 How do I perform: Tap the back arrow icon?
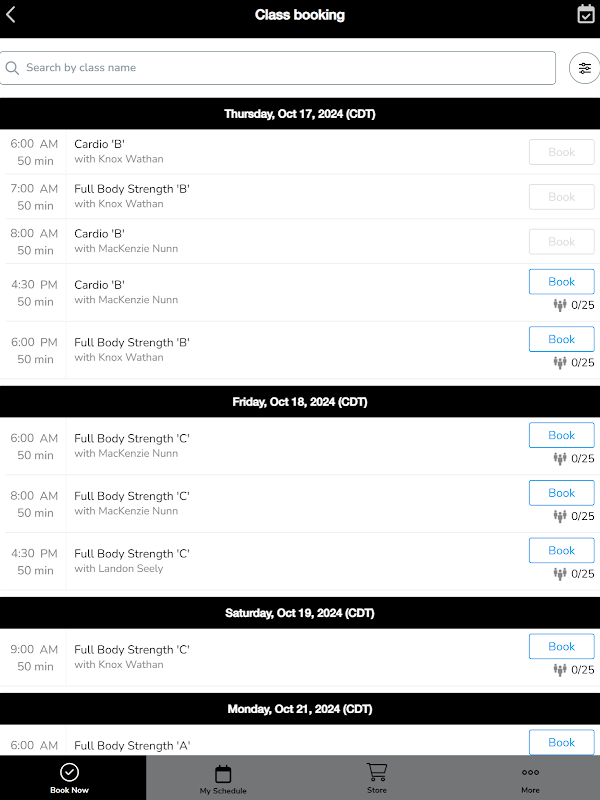coord(11,15)
